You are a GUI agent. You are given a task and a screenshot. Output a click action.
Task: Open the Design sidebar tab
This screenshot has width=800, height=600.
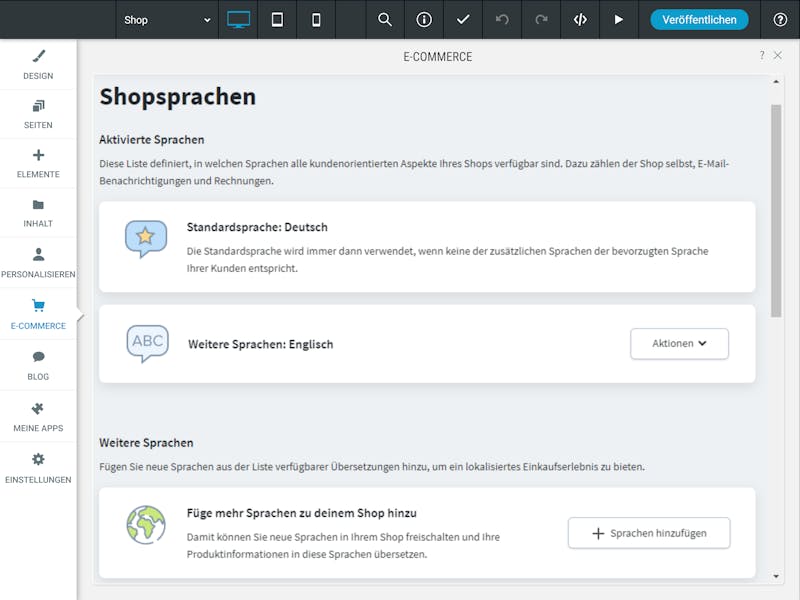[38, 65]
